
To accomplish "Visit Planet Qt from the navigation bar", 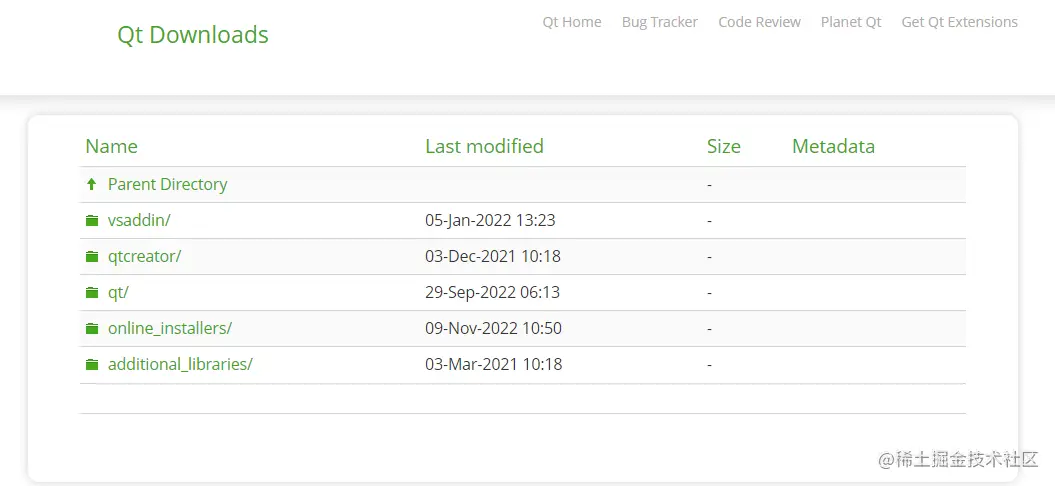I will coord(851,22).
